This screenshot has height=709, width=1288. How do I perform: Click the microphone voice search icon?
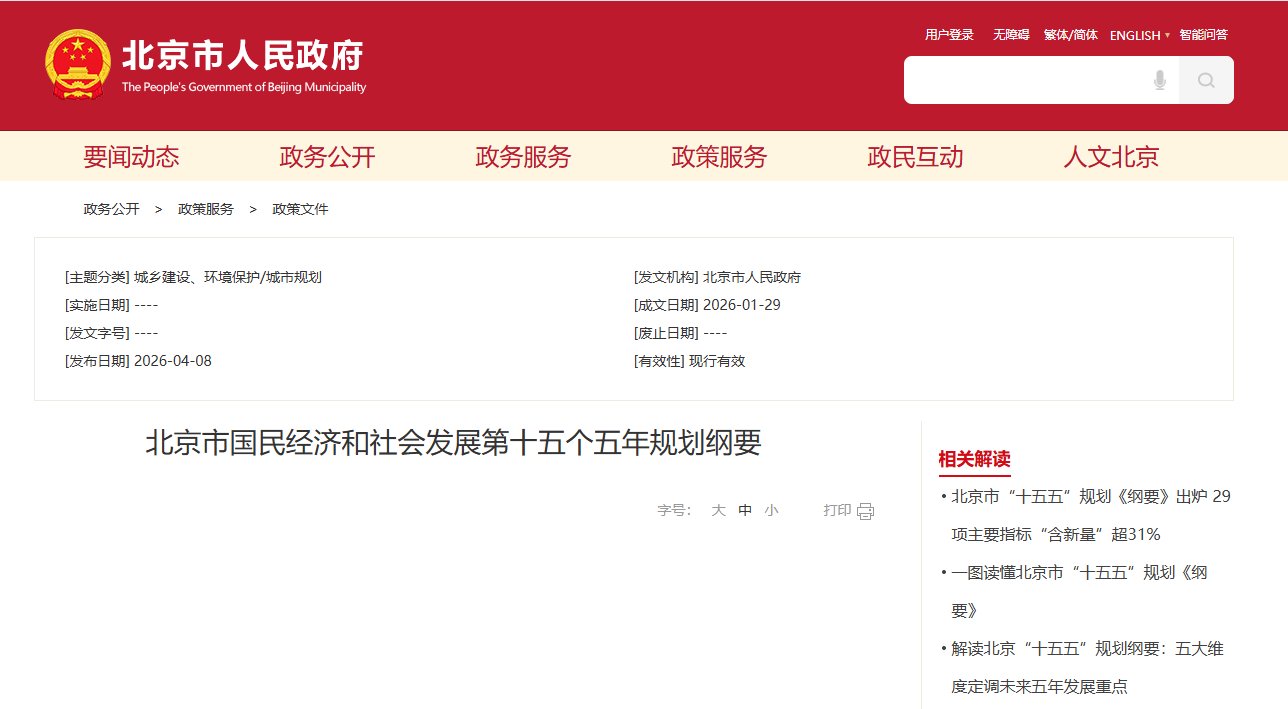tap(1159, 80)
